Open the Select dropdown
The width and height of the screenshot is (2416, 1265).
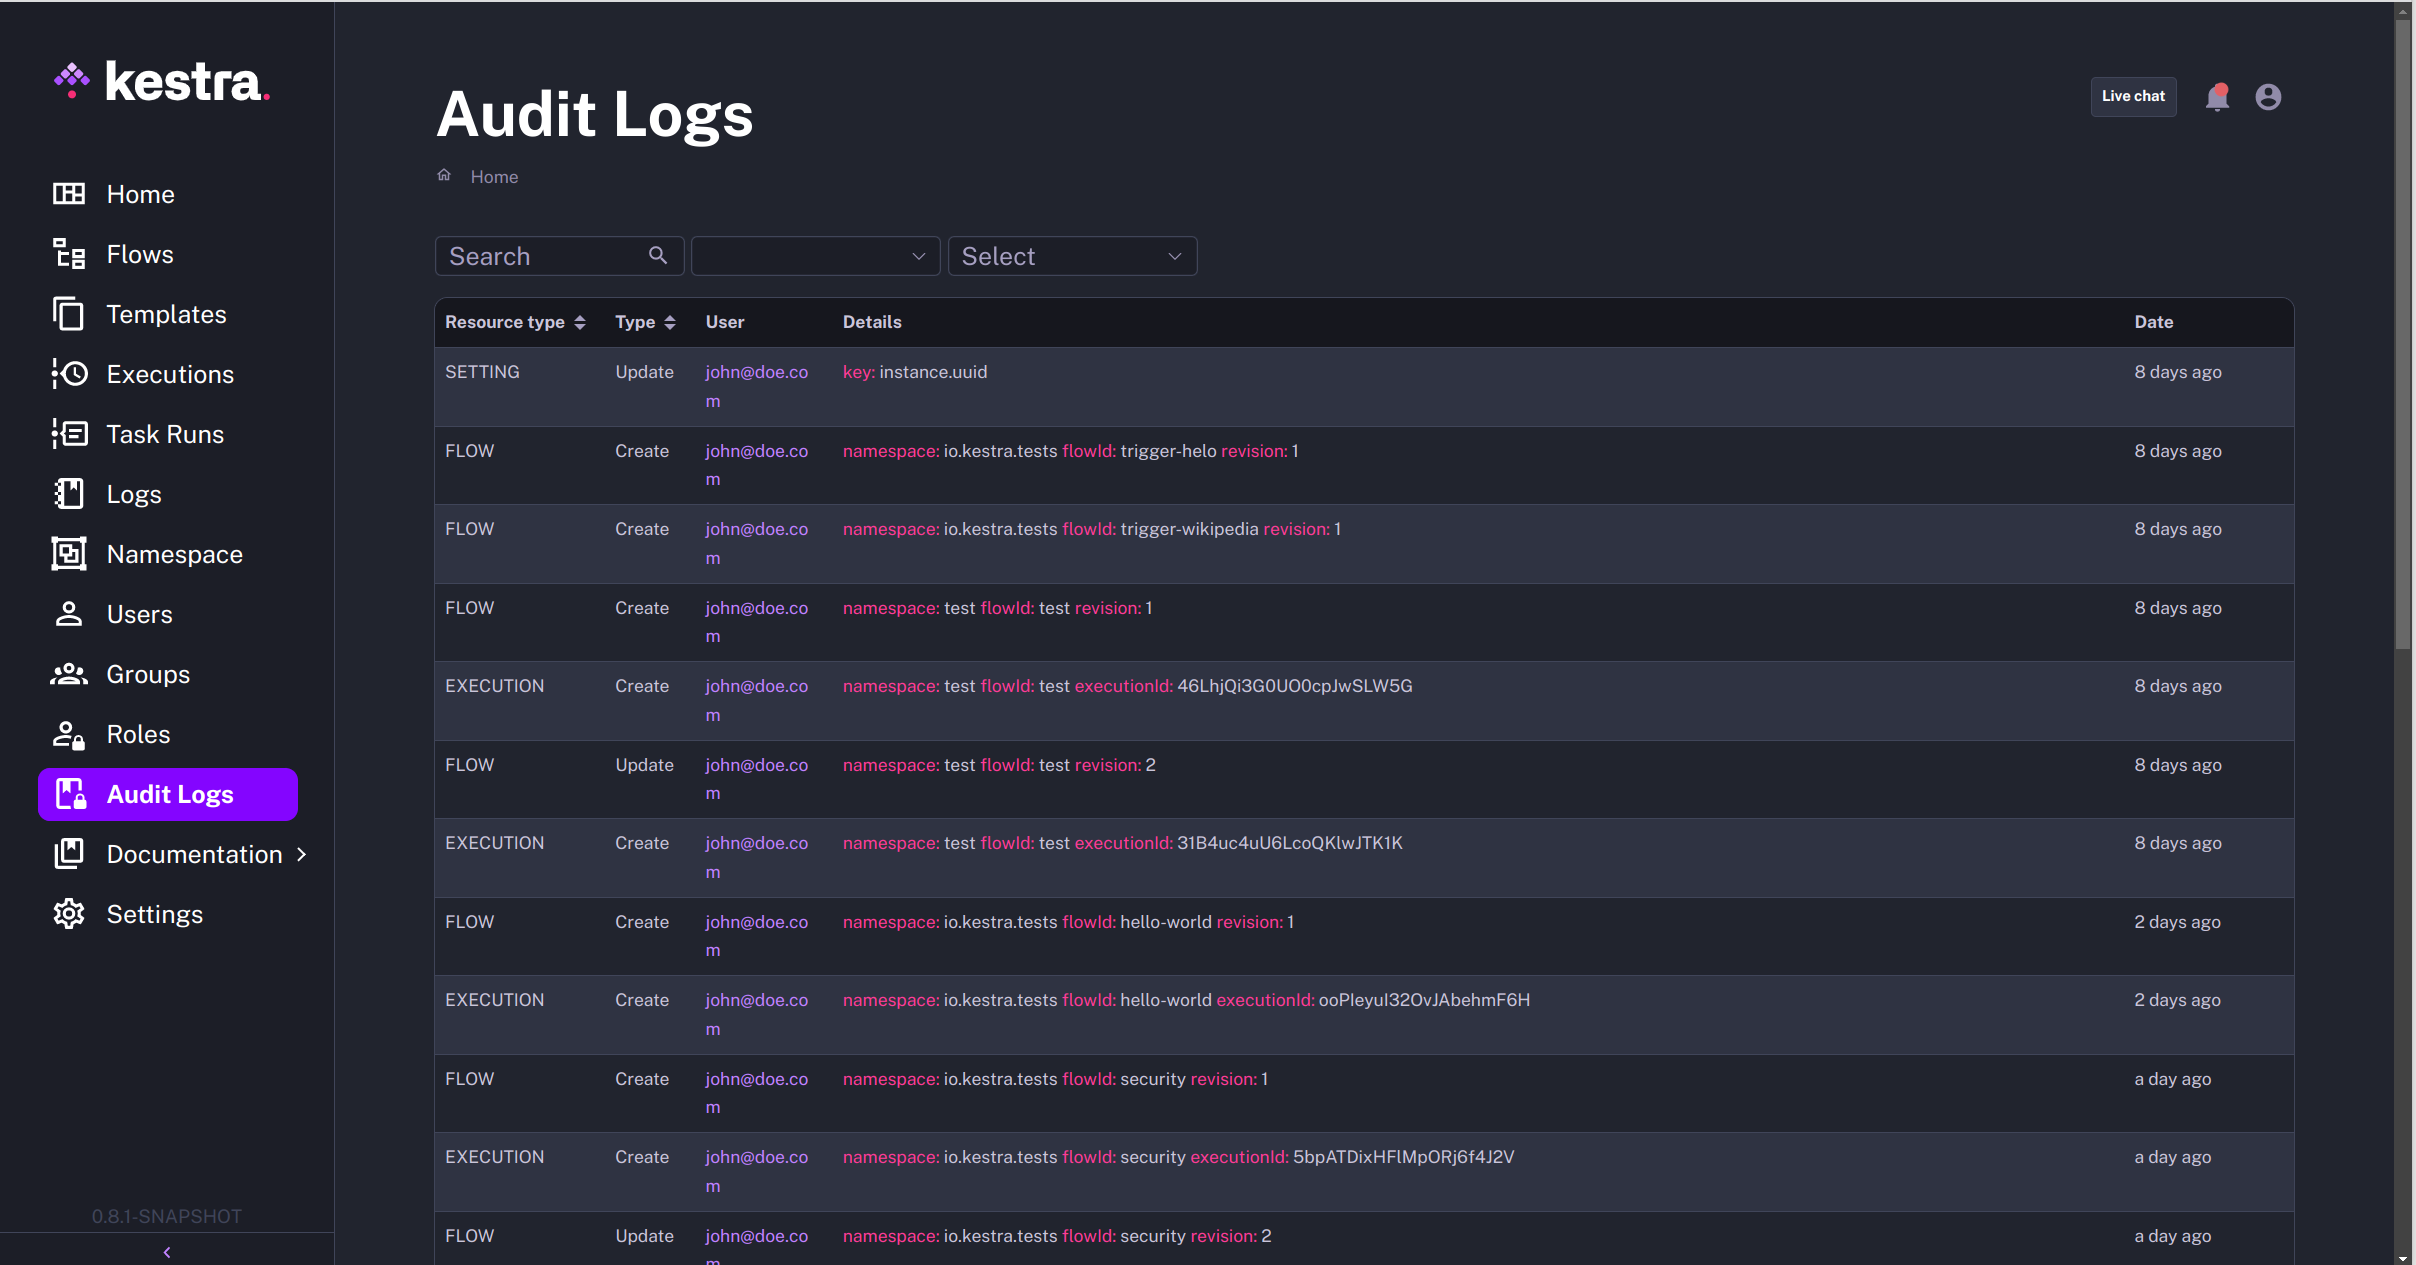(1071, 256)
